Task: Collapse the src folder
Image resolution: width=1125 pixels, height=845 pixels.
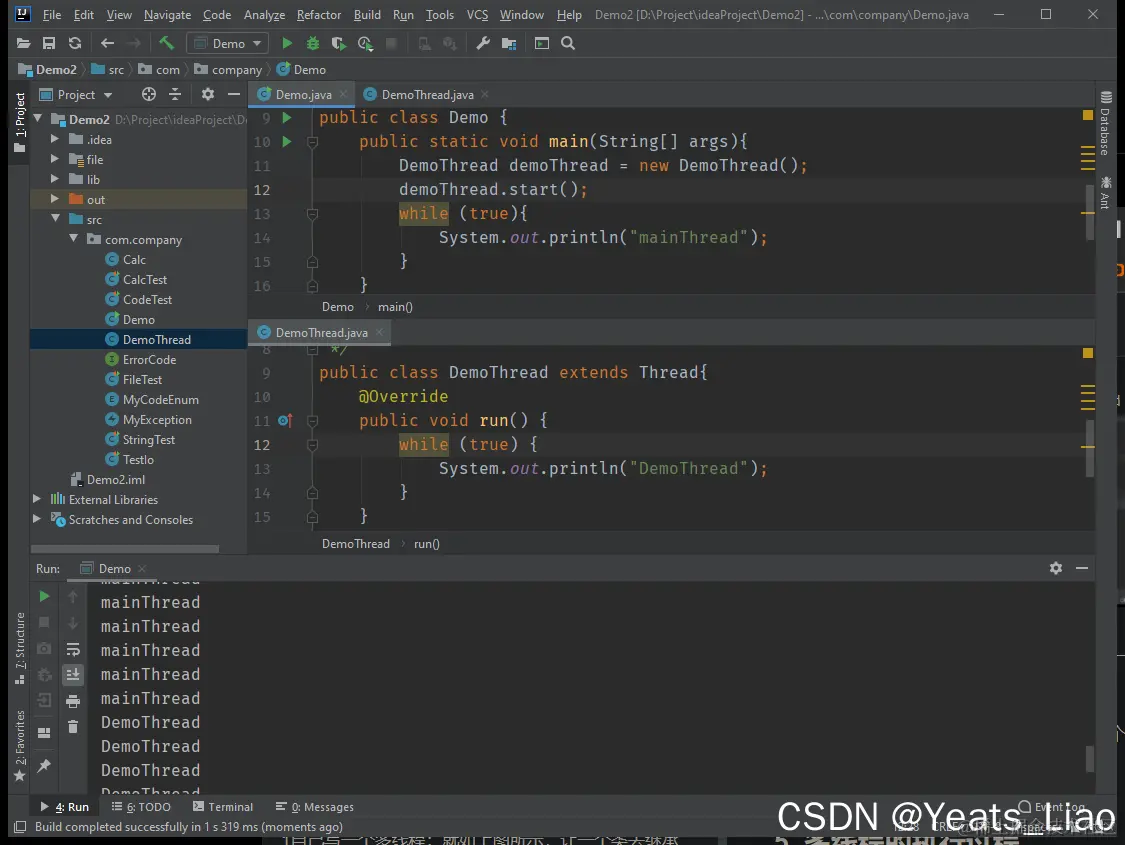Action: pyautogui.click(x=55, y=219)
